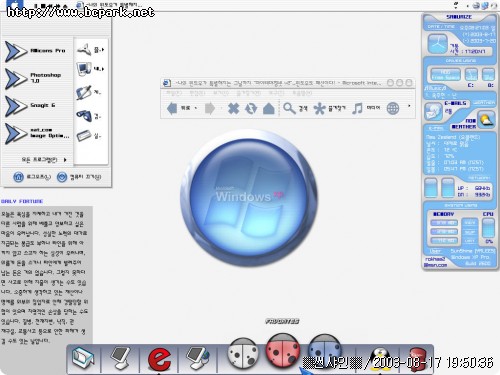Click the red ladybug dock icon

[x=283, y=351]
